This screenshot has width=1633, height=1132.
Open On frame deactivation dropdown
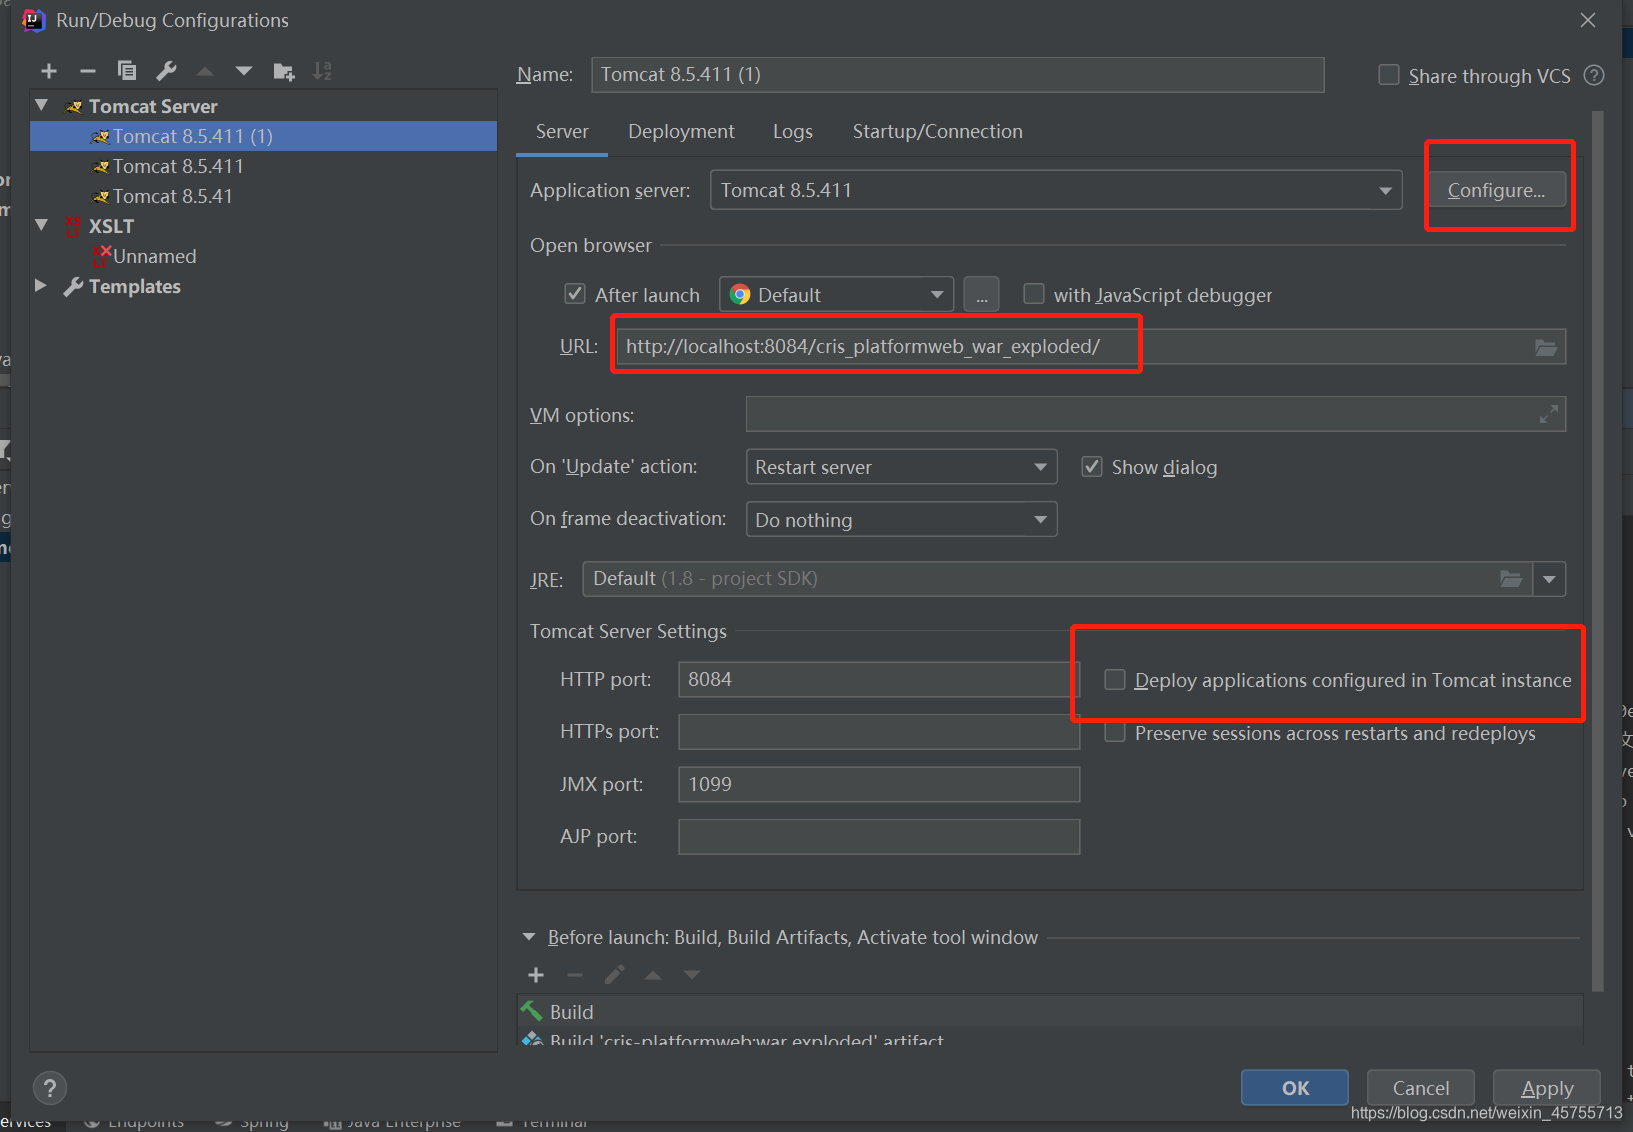pos(901,520)
